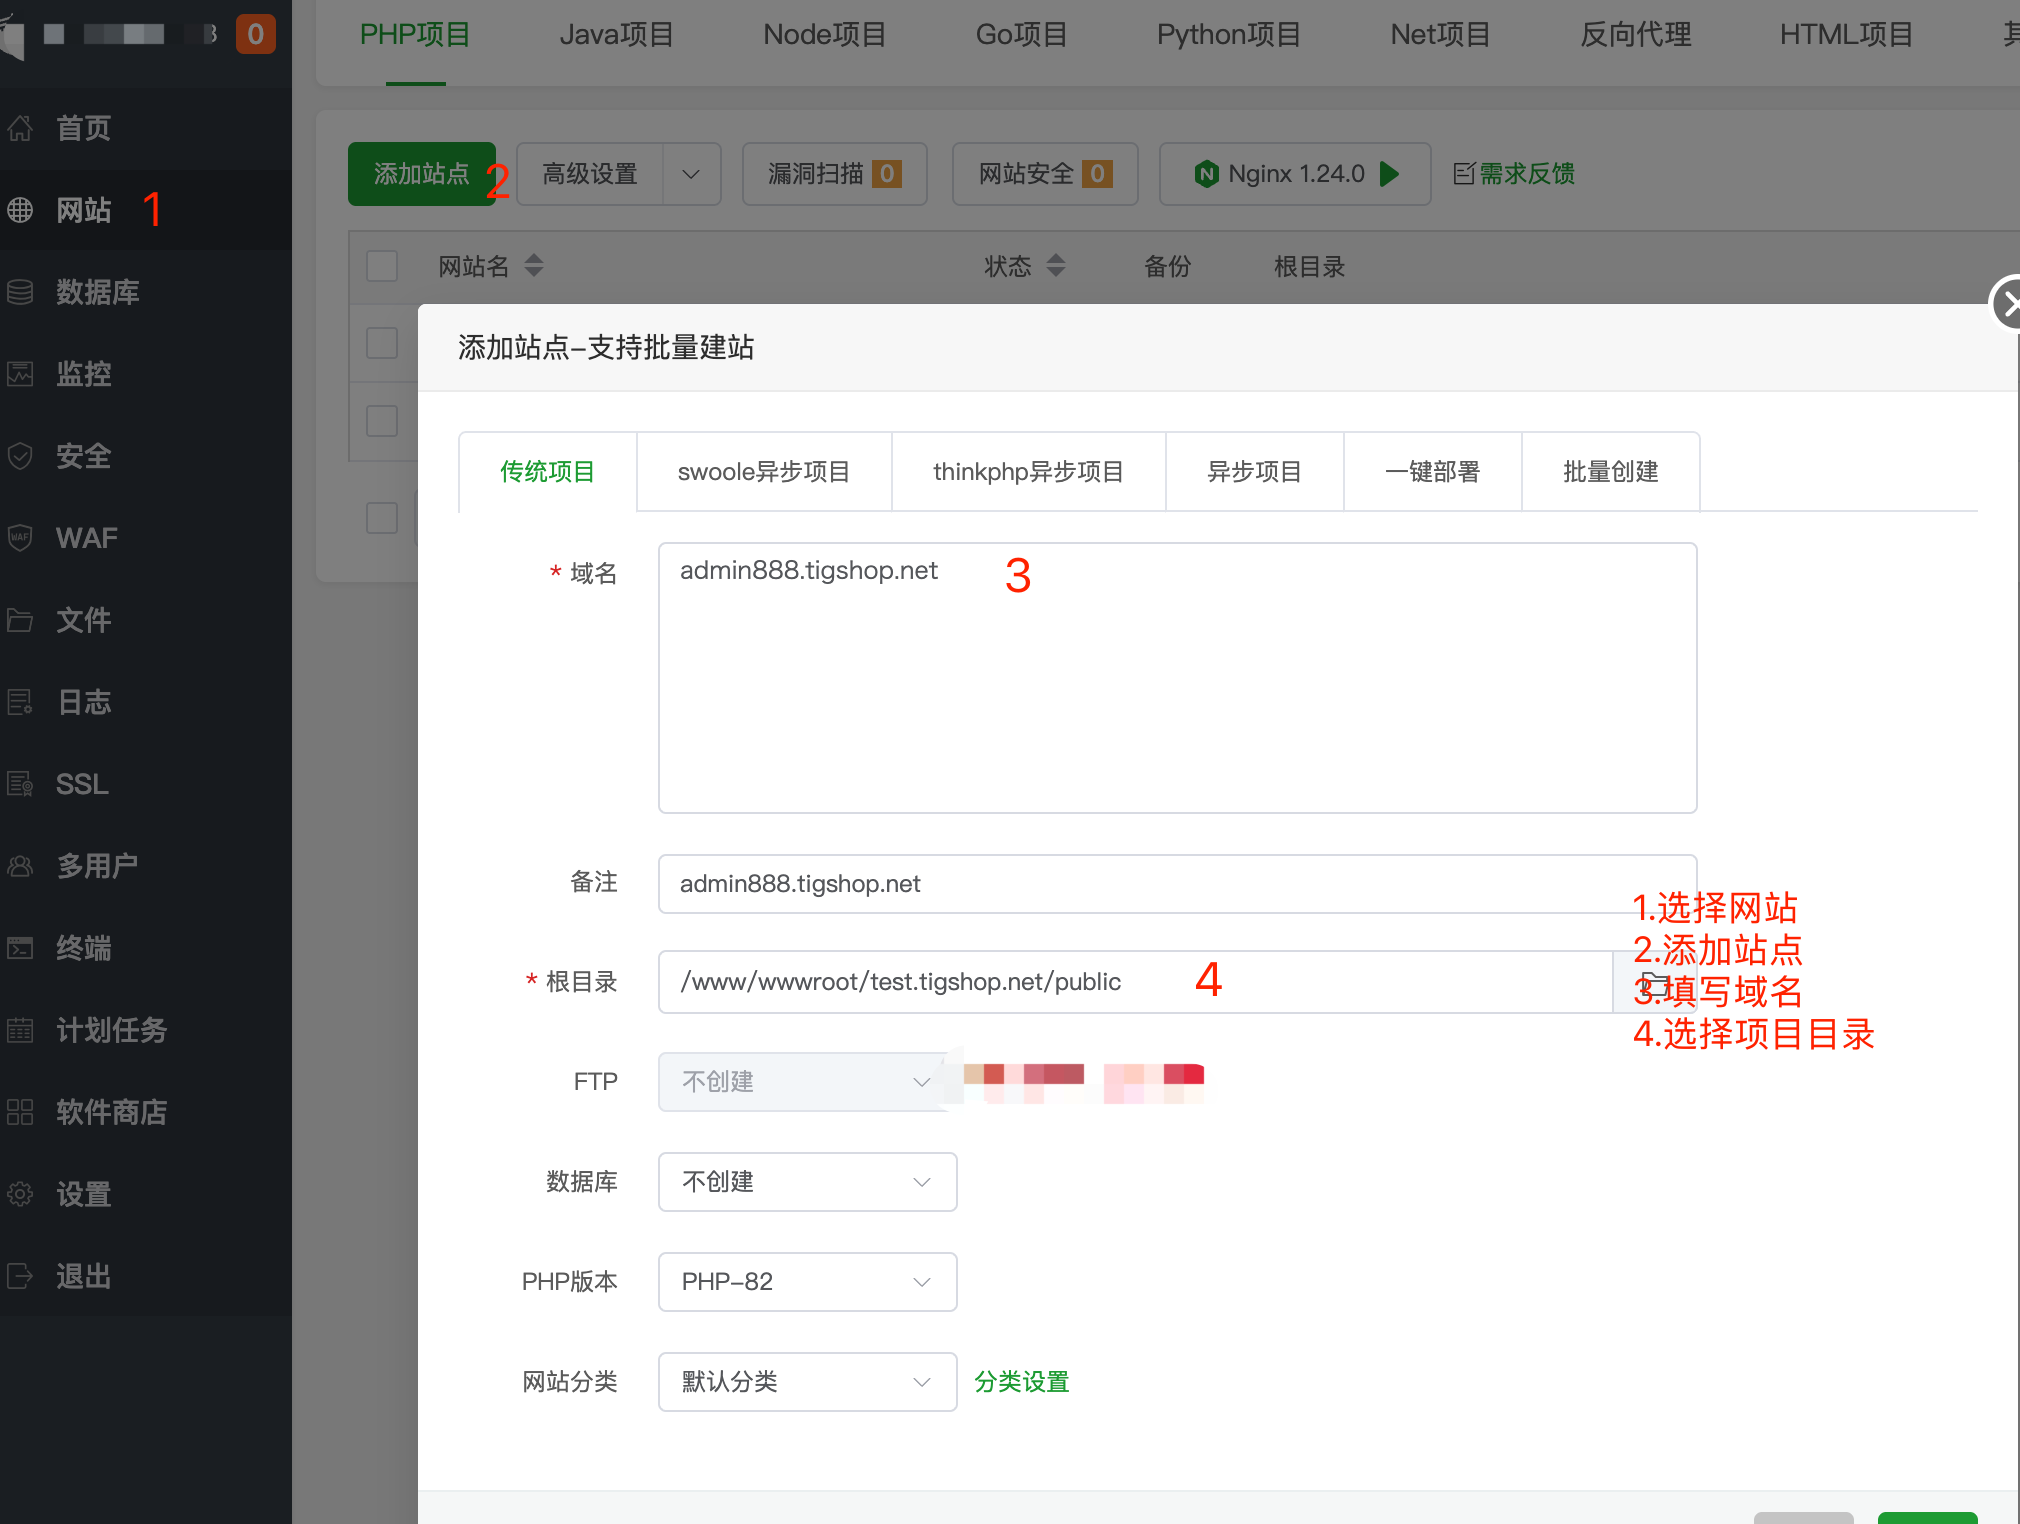
Task: Click into the 域名 text area
Action: 1178,678
